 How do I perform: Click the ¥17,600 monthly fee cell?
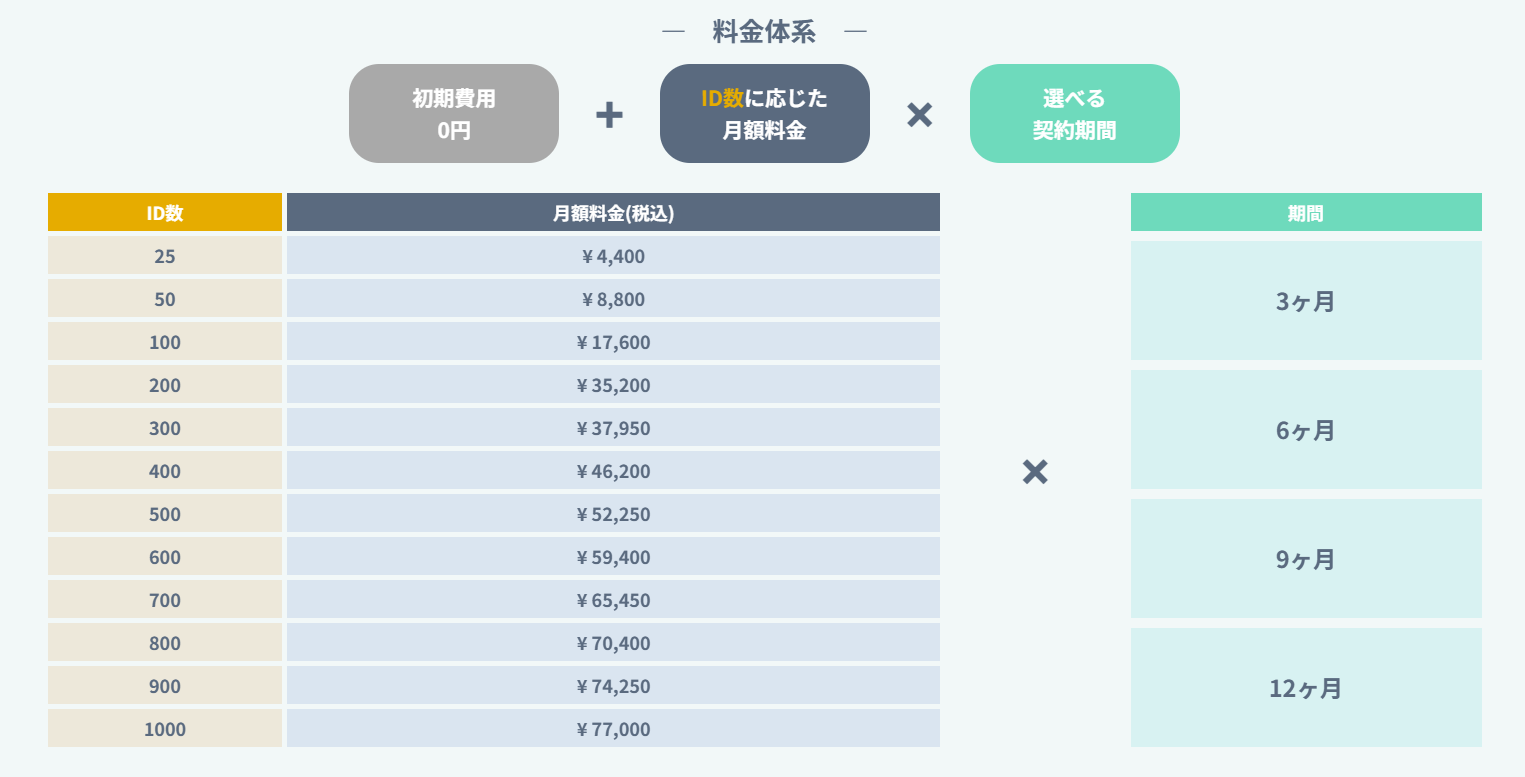pos(613,342)
